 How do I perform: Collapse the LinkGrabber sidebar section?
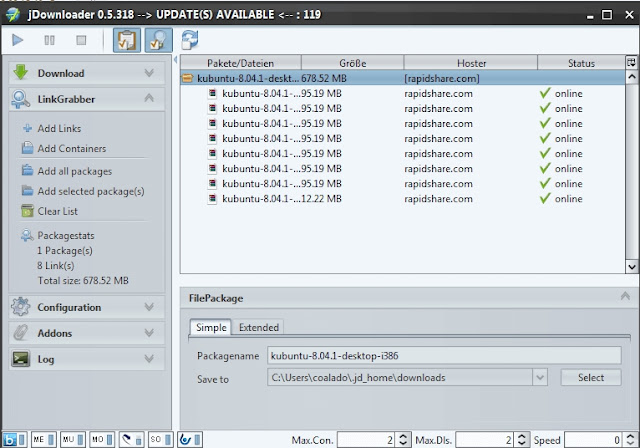point(149,98)
